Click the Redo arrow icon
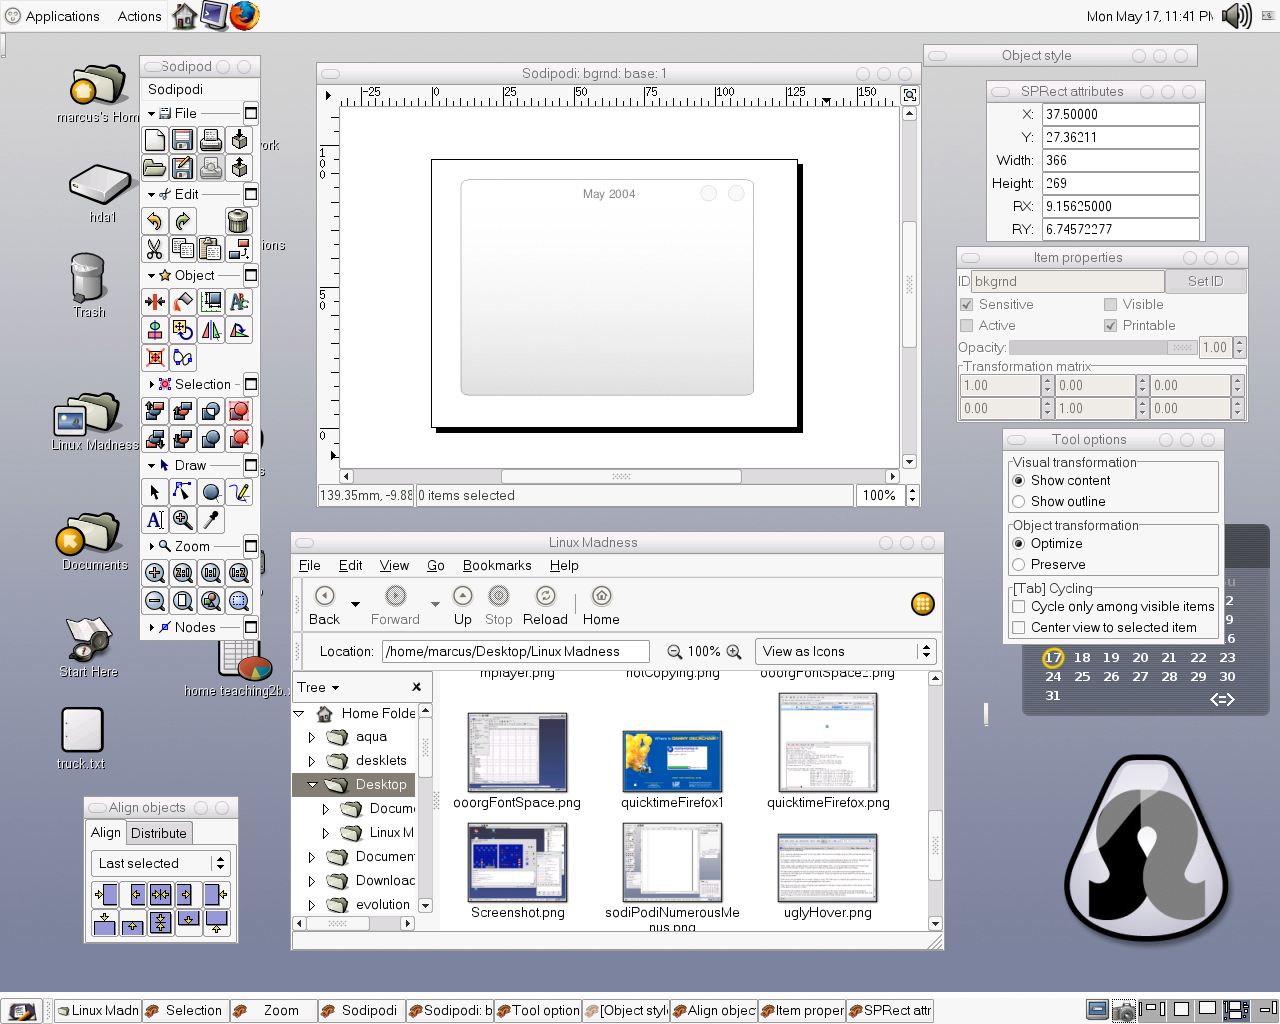1280x1024 pixels. [183, 221]
